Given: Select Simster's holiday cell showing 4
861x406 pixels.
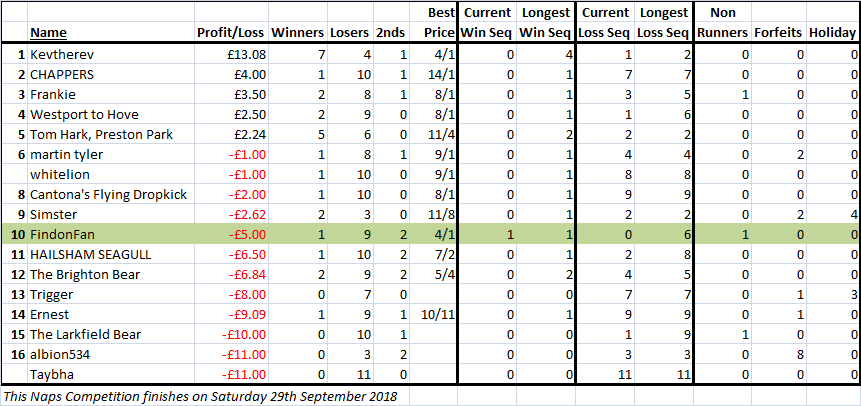Looking at the screenshot, I should pos(832,215).
